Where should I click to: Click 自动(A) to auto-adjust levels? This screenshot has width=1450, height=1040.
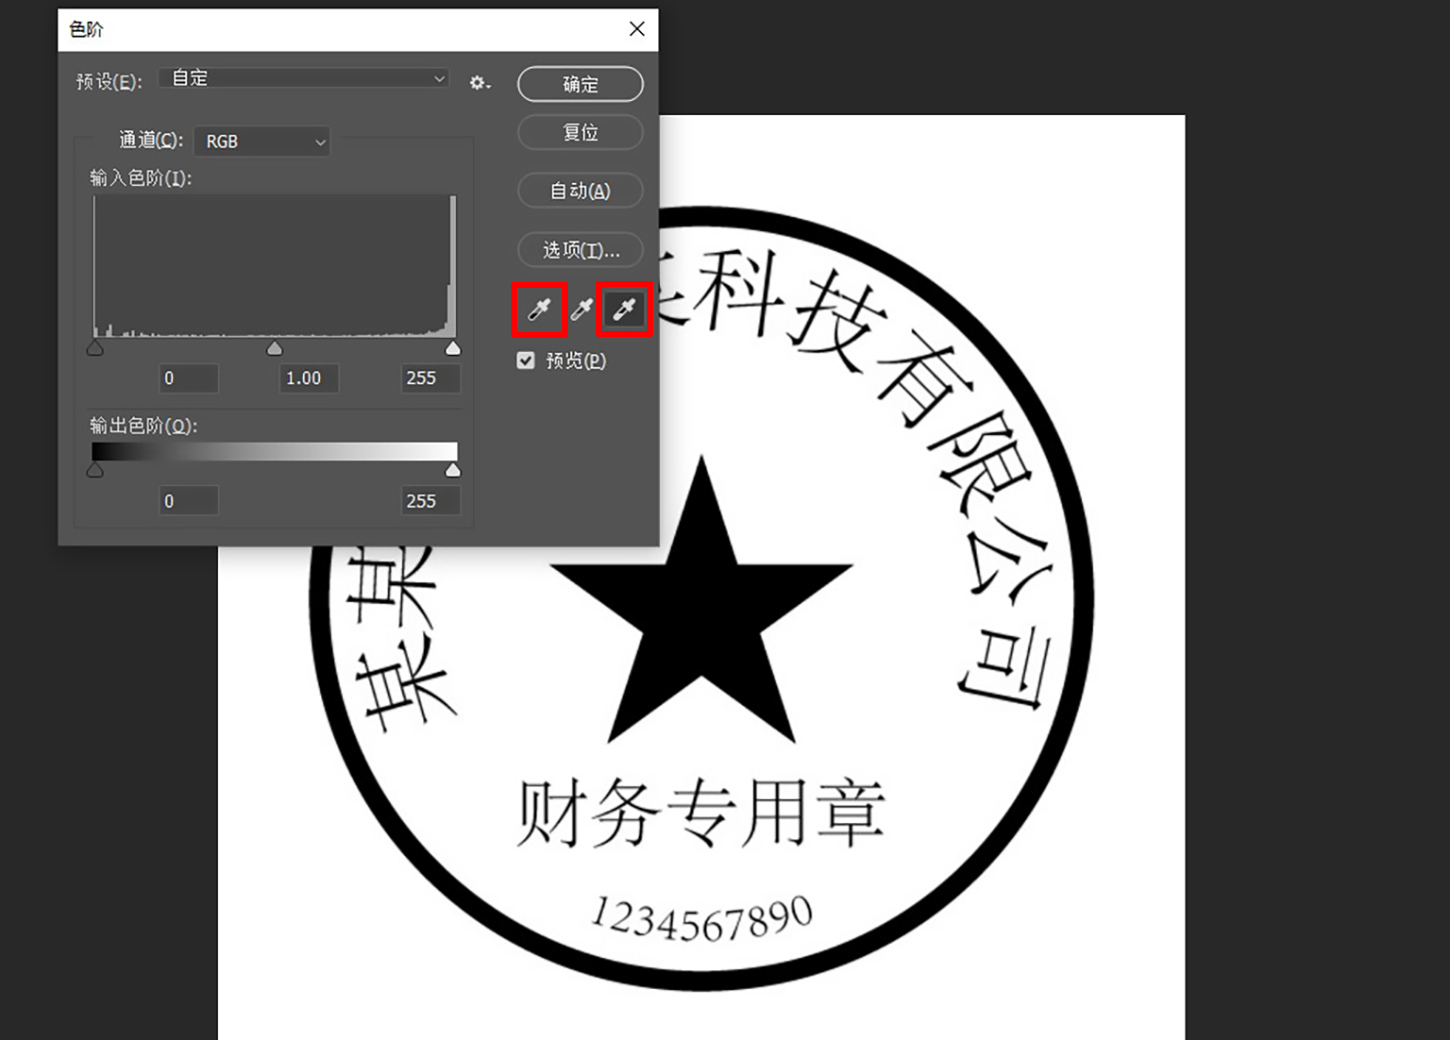pyautogui.click(x=580, y=190)
